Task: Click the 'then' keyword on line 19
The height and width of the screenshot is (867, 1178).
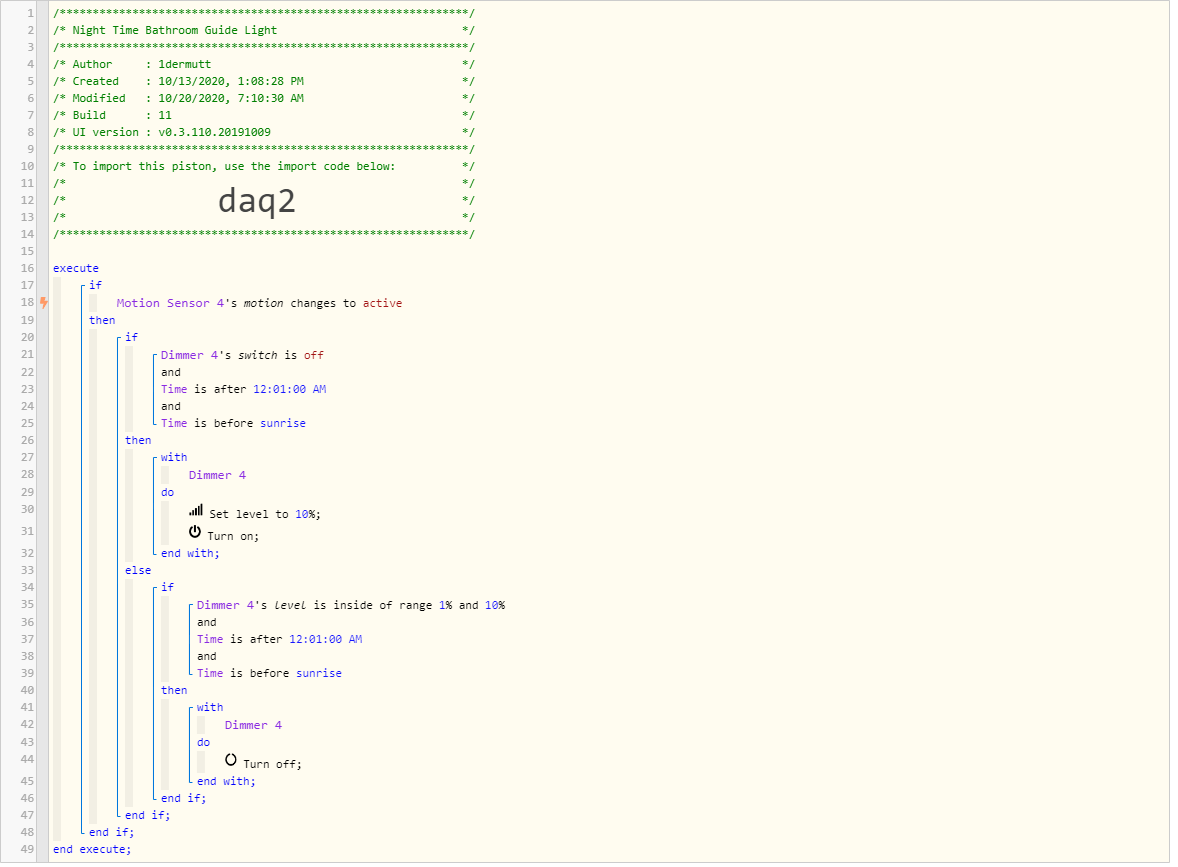Action: click(x=102, y=321)
